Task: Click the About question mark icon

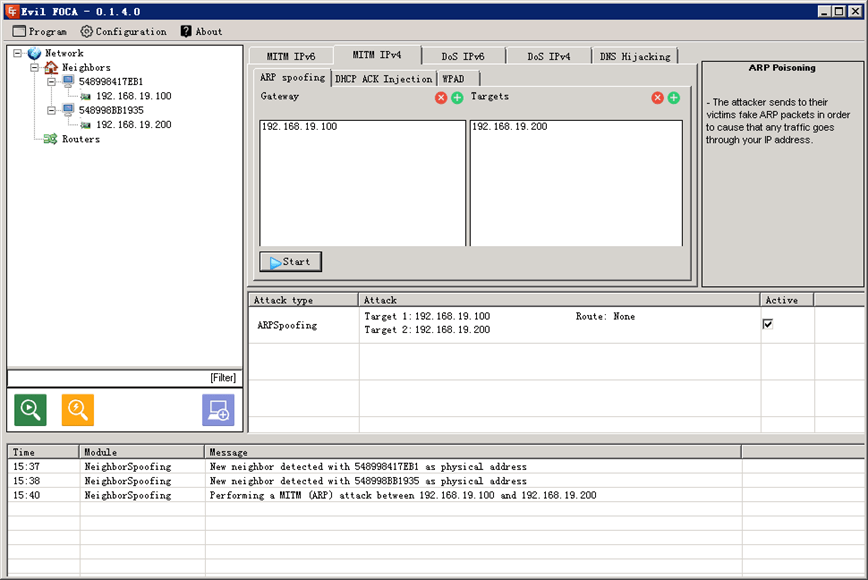Action: (186, 32)
